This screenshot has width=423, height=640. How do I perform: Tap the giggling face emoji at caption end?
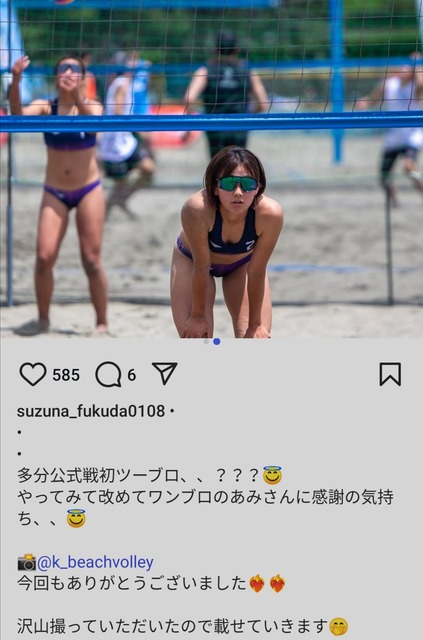(x=339, y=627)
